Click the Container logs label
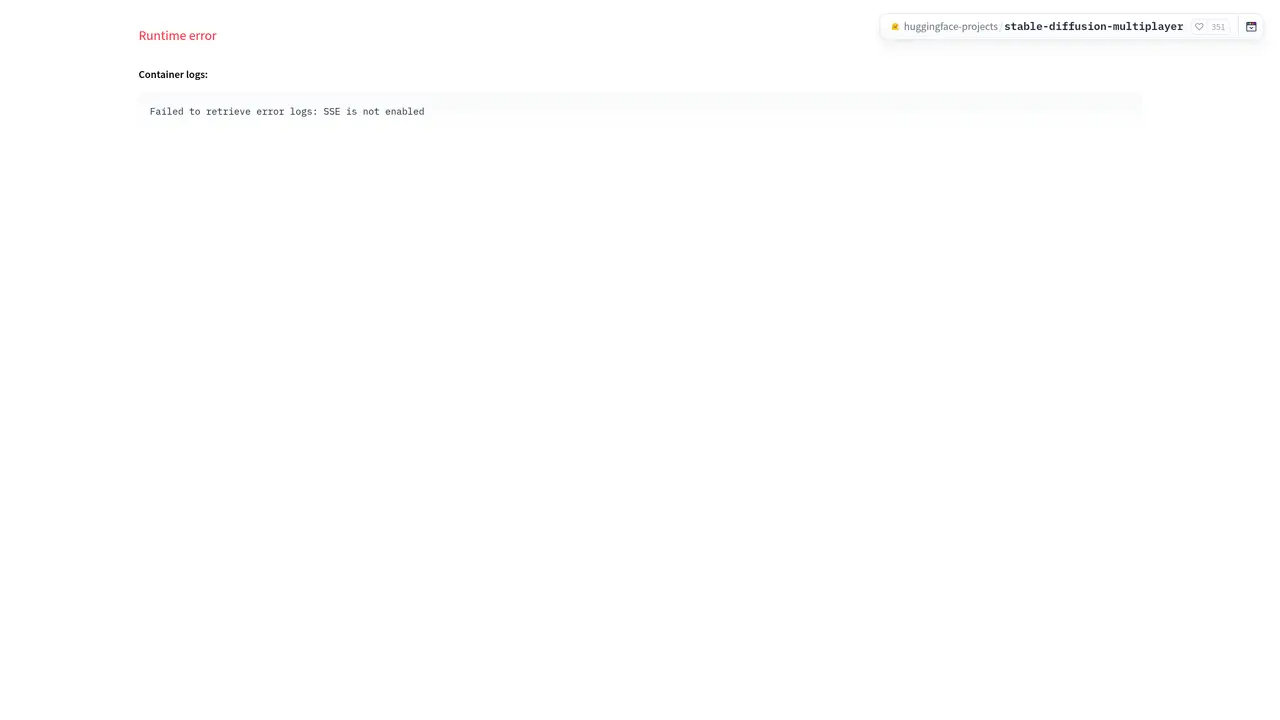The image size is (1280, 720). pyautogui.click(x=173, y=74)
